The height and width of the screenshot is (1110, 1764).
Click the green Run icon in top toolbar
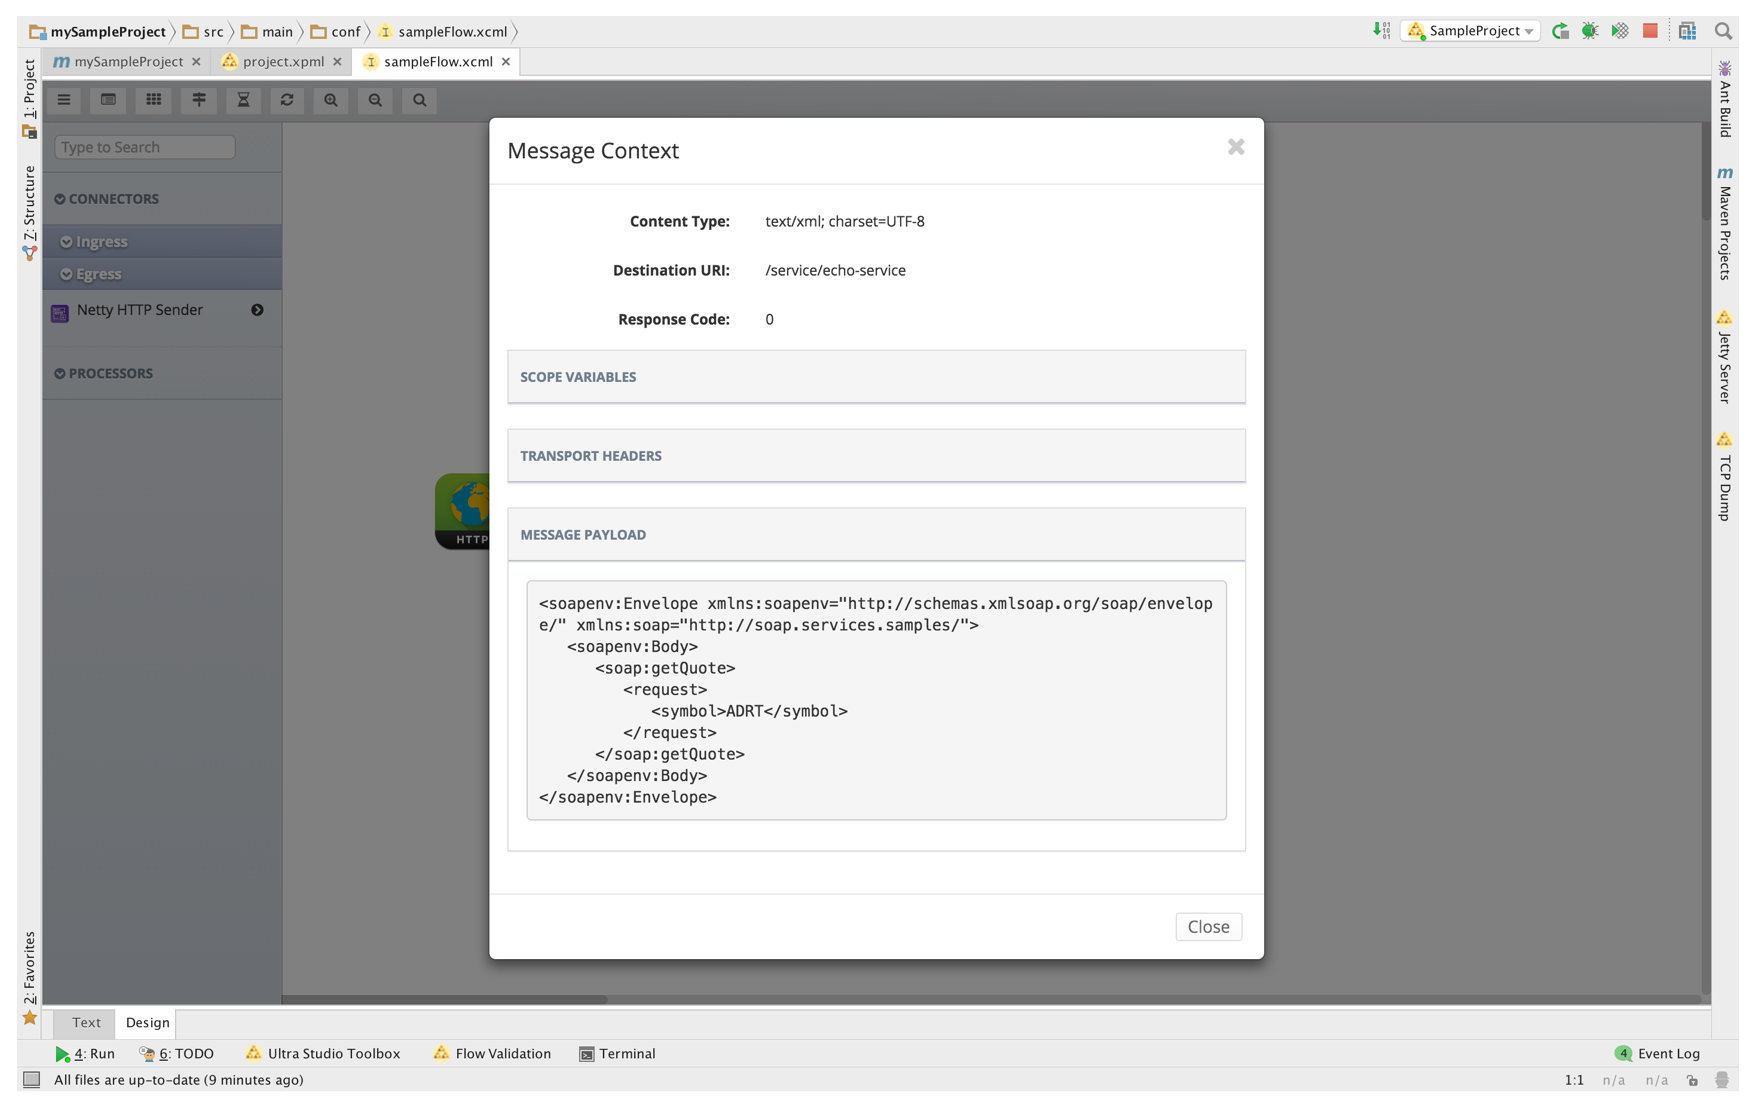[1560, 31]
